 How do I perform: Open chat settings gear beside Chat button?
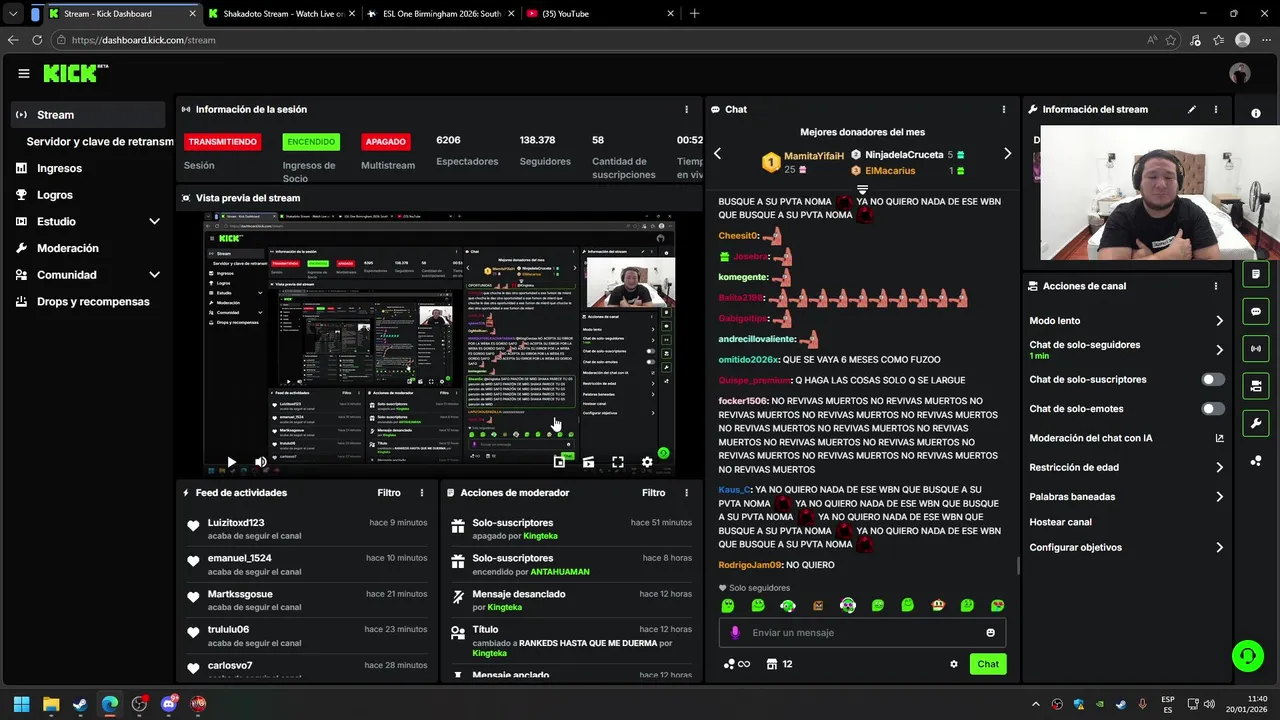coord(954,664)
